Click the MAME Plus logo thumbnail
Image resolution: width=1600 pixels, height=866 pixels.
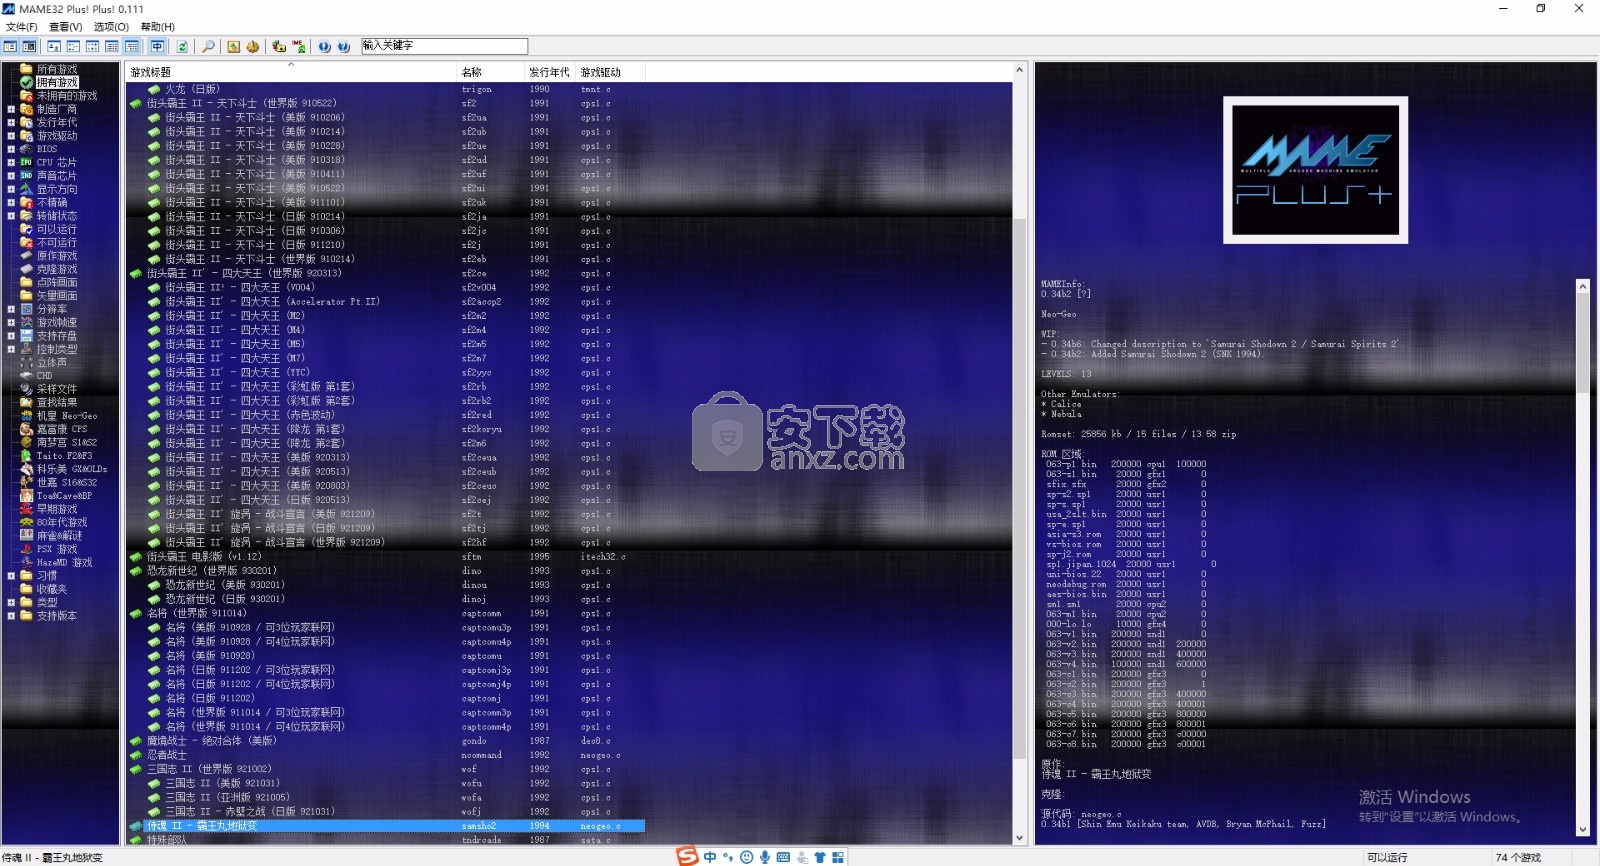[x=1315, y=170]
